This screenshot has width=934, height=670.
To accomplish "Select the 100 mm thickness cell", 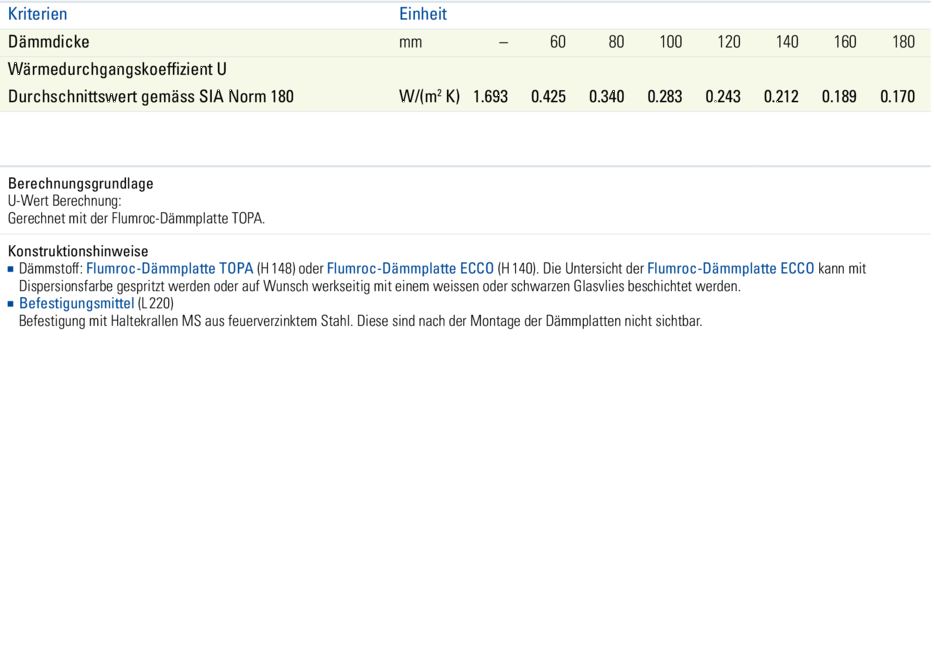I will [670, 42].
